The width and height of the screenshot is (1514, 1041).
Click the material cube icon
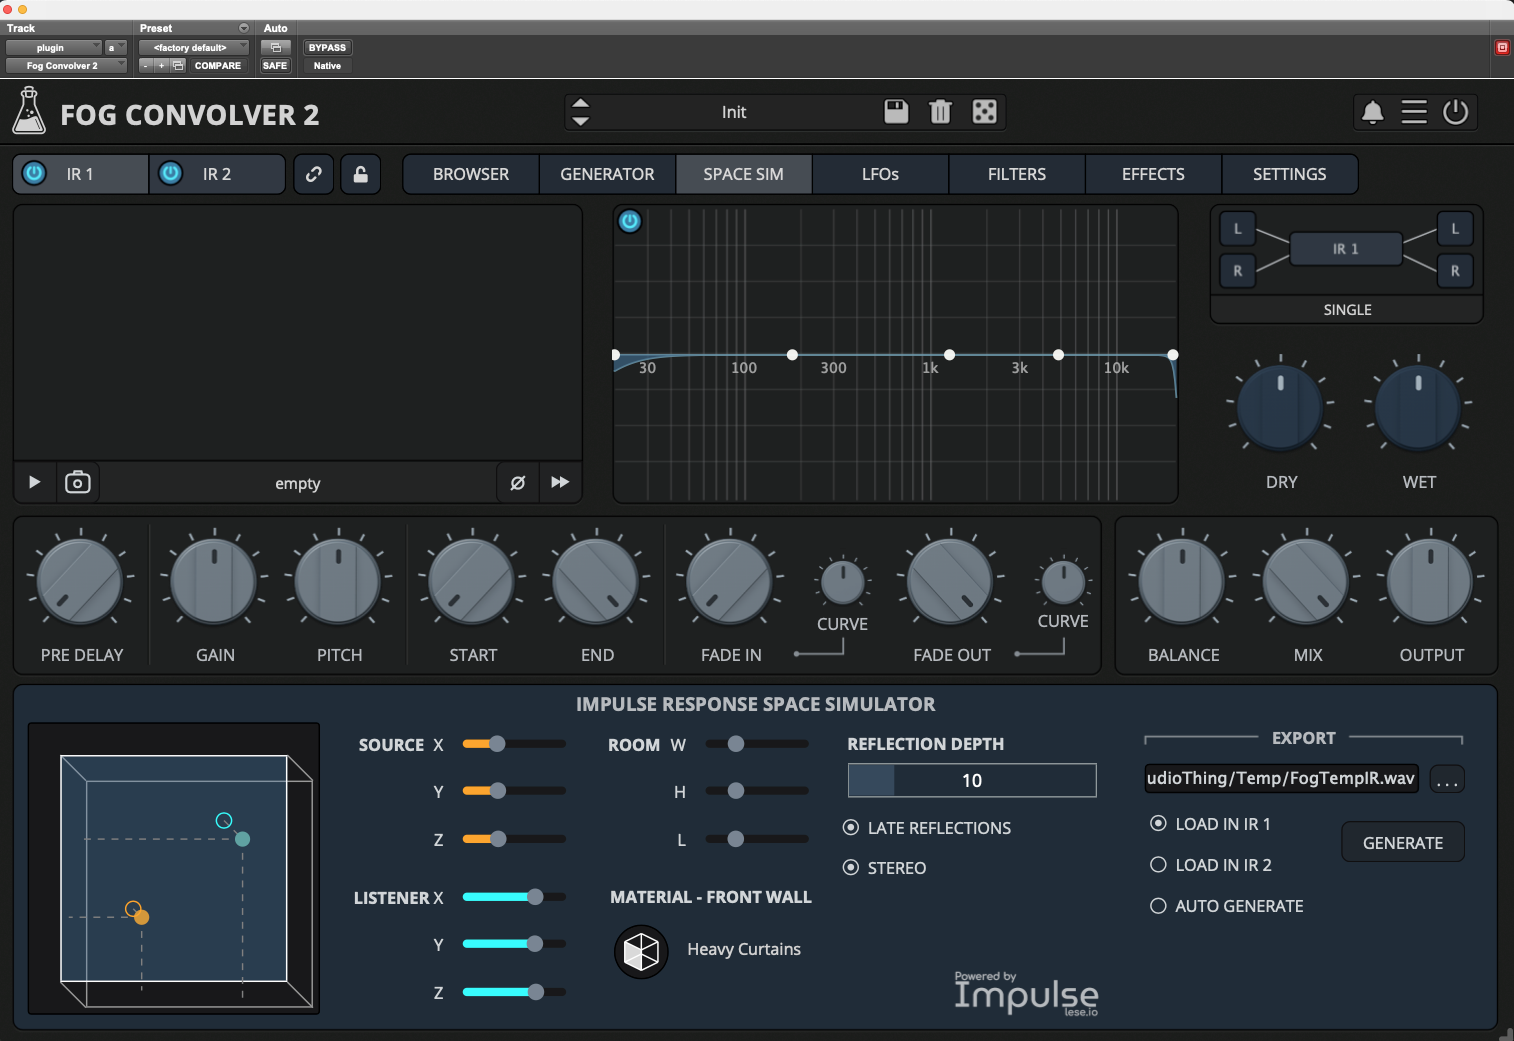[641, 951]
